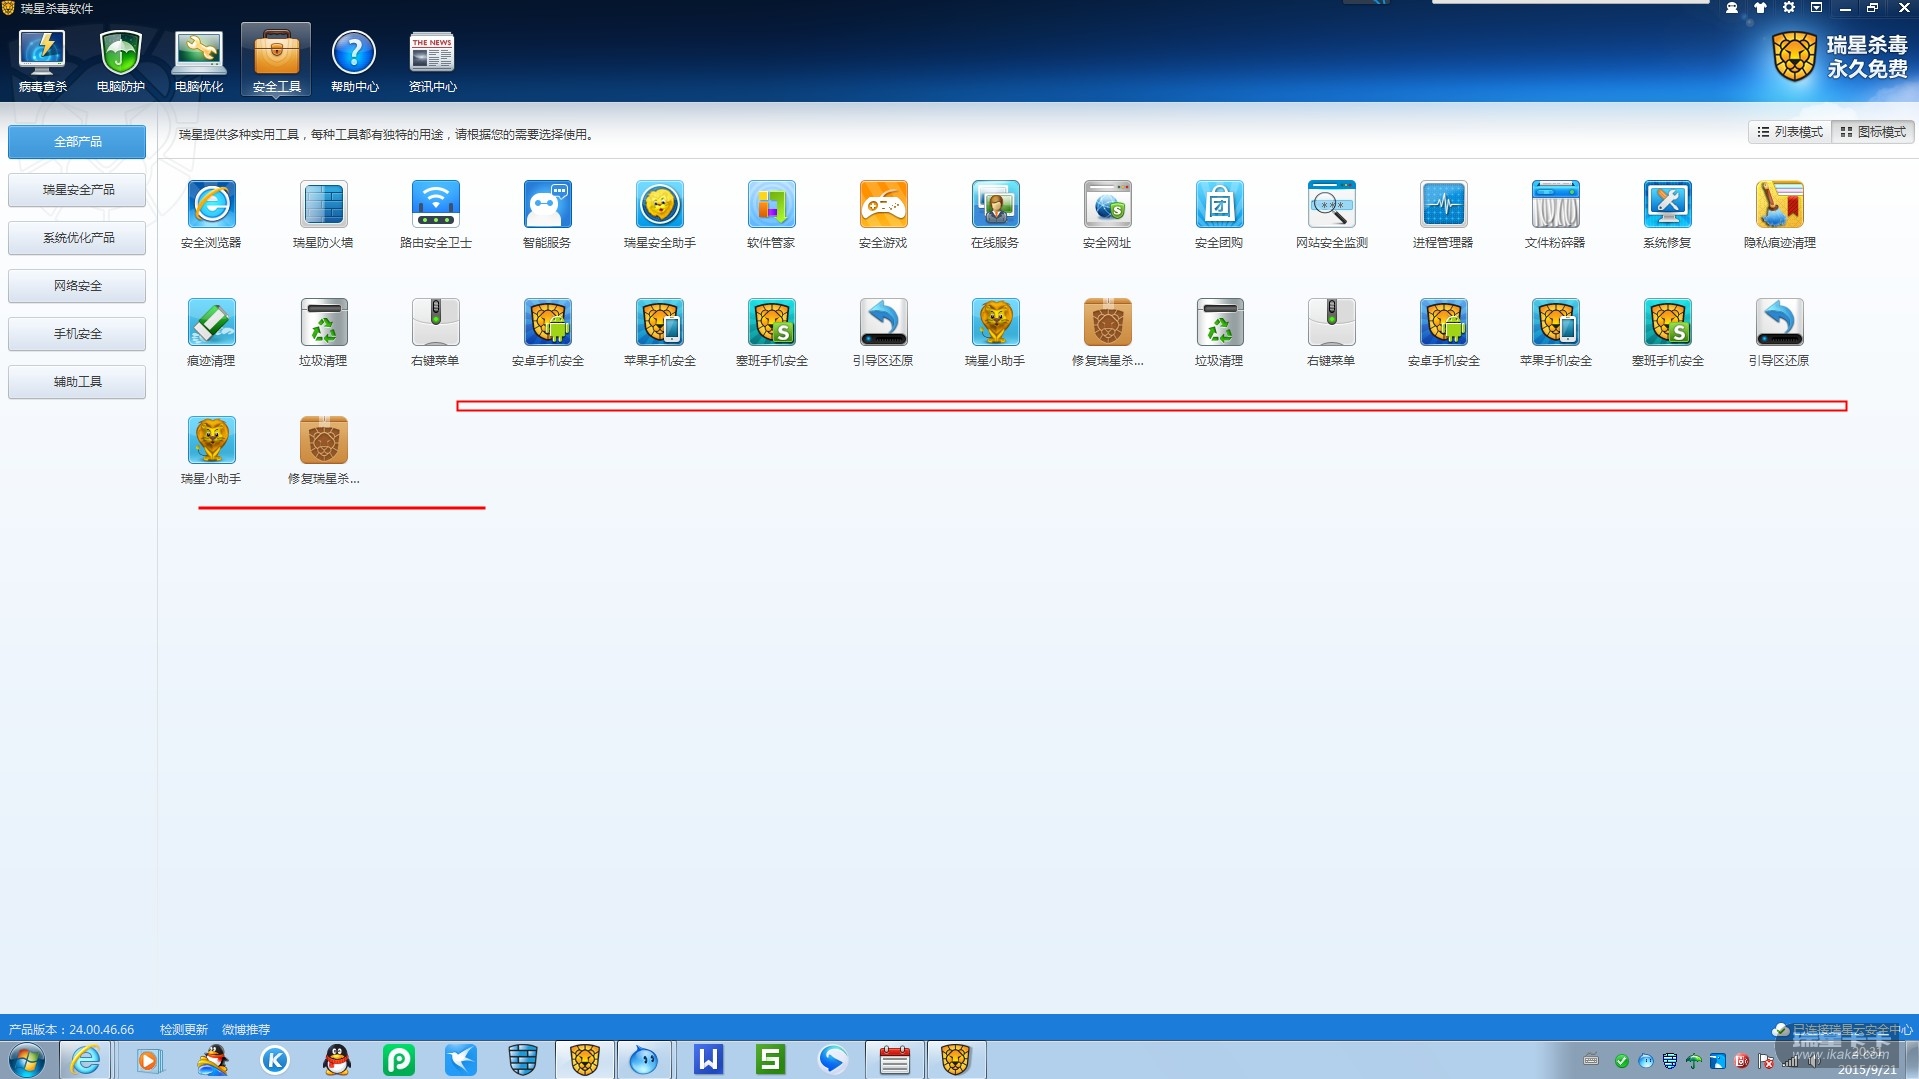
Task: Open the 安全浏览器 secure browser tool
Action: click(x=211, y=214)
